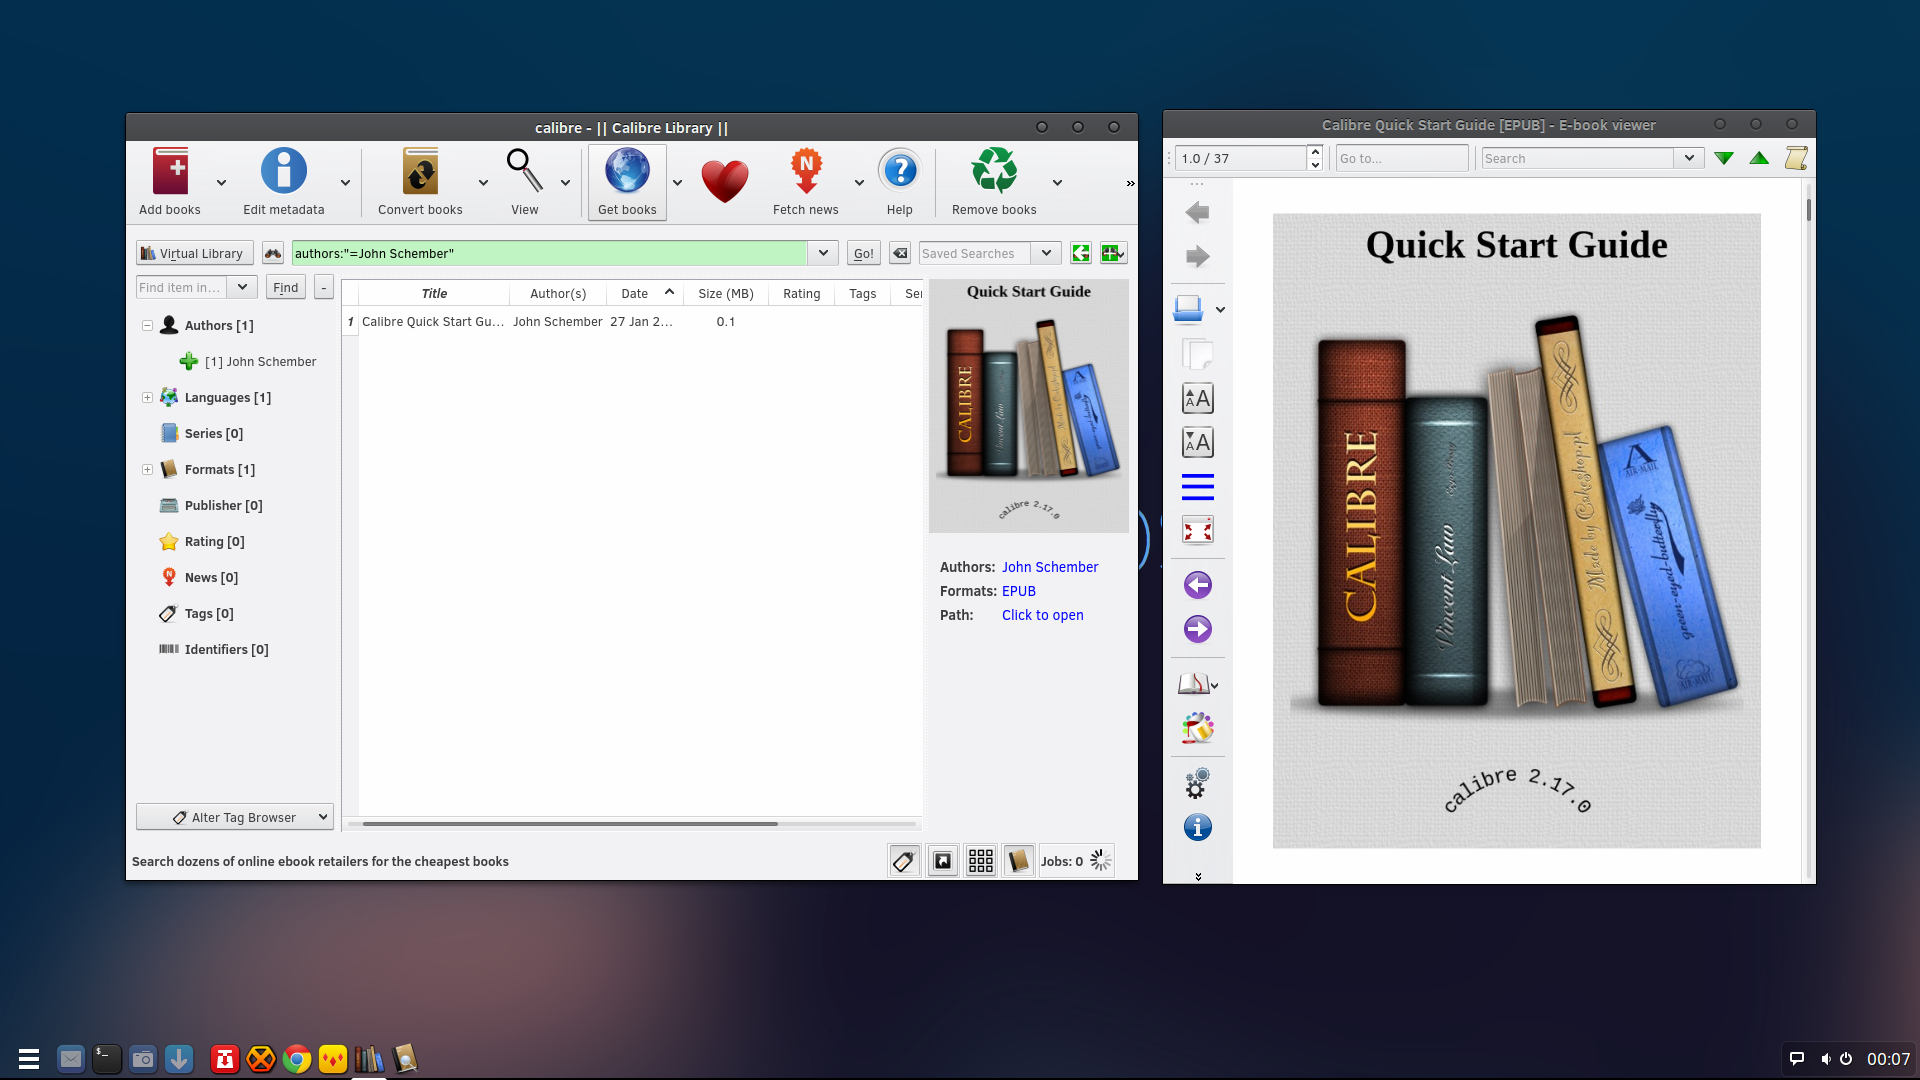Open Alter Tag Browser dropdown

(x=234, y=817)
